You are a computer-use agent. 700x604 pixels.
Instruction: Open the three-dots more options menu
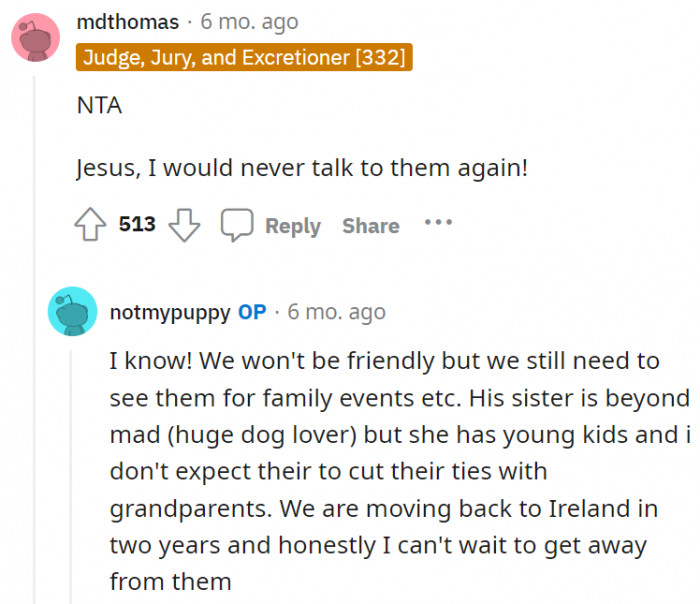pos(438,223)
